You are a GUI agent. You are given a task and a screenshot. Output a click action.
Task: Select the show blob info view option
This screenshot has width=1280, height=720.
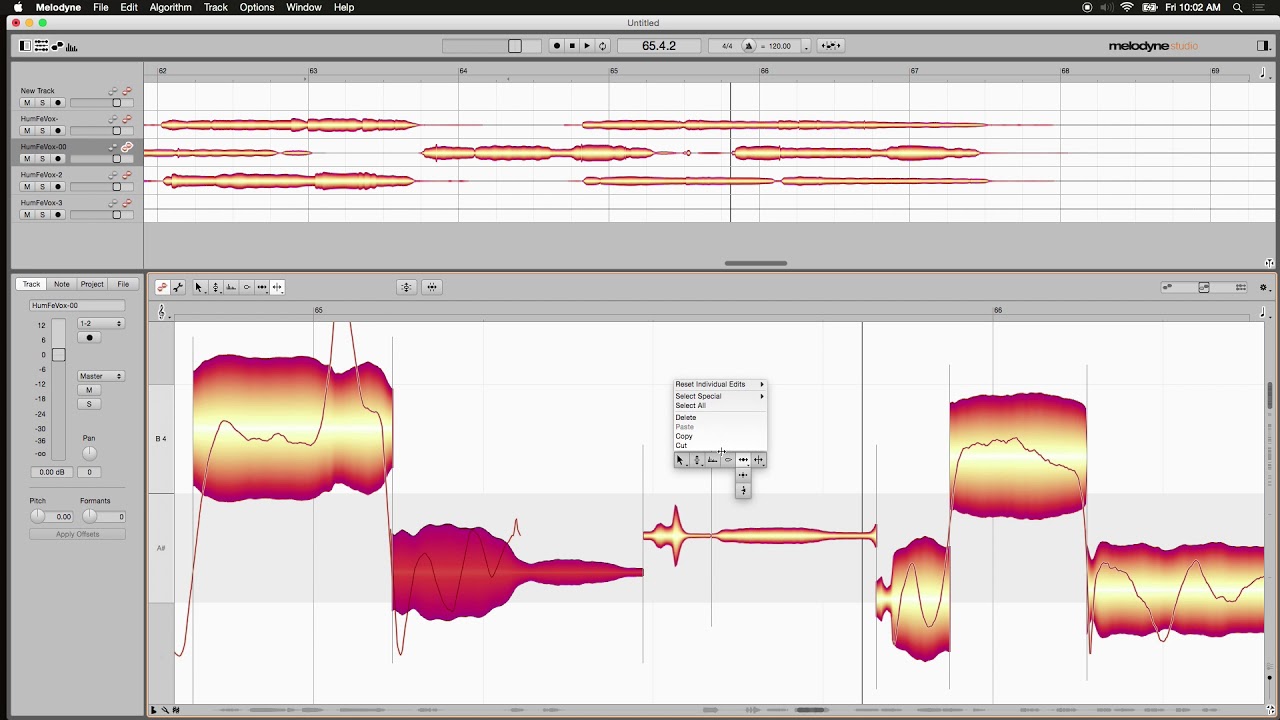[x=1204, y=288]
